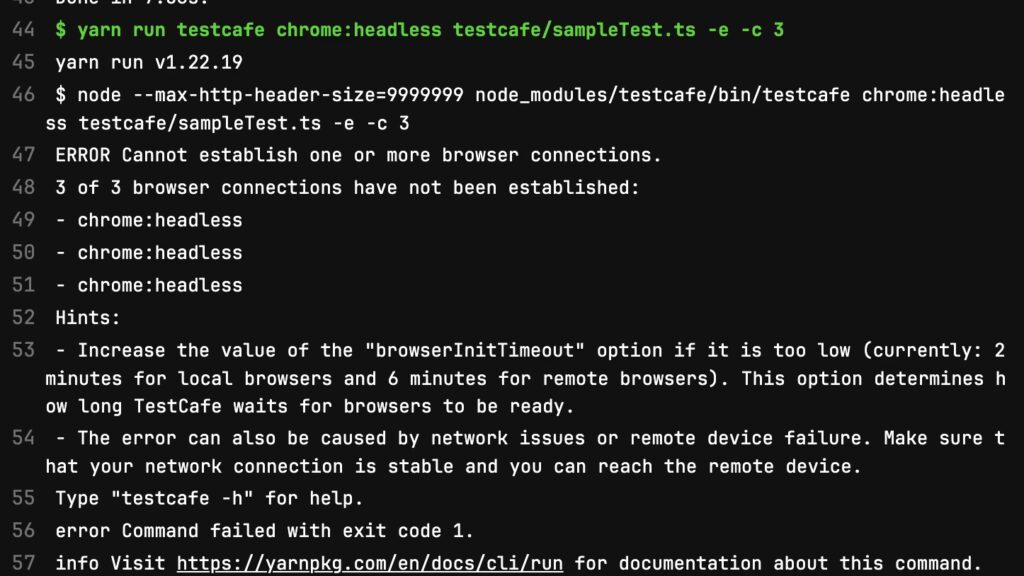Click line number 45

[24, 62]
